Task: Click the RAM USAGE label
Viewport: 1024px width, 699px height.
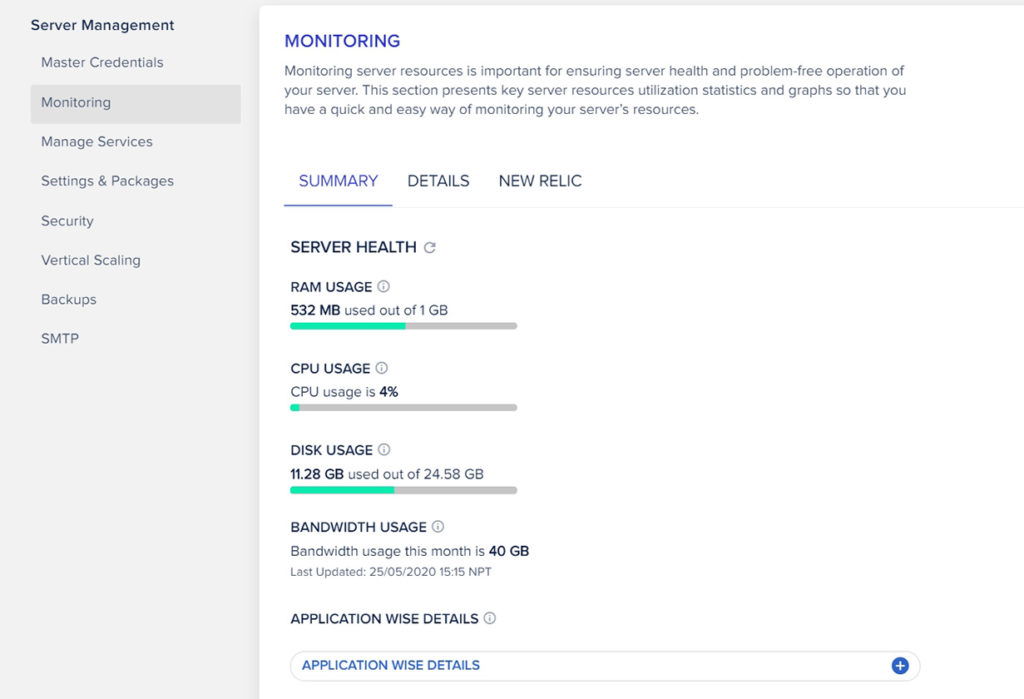Action: tap(331, 287)
